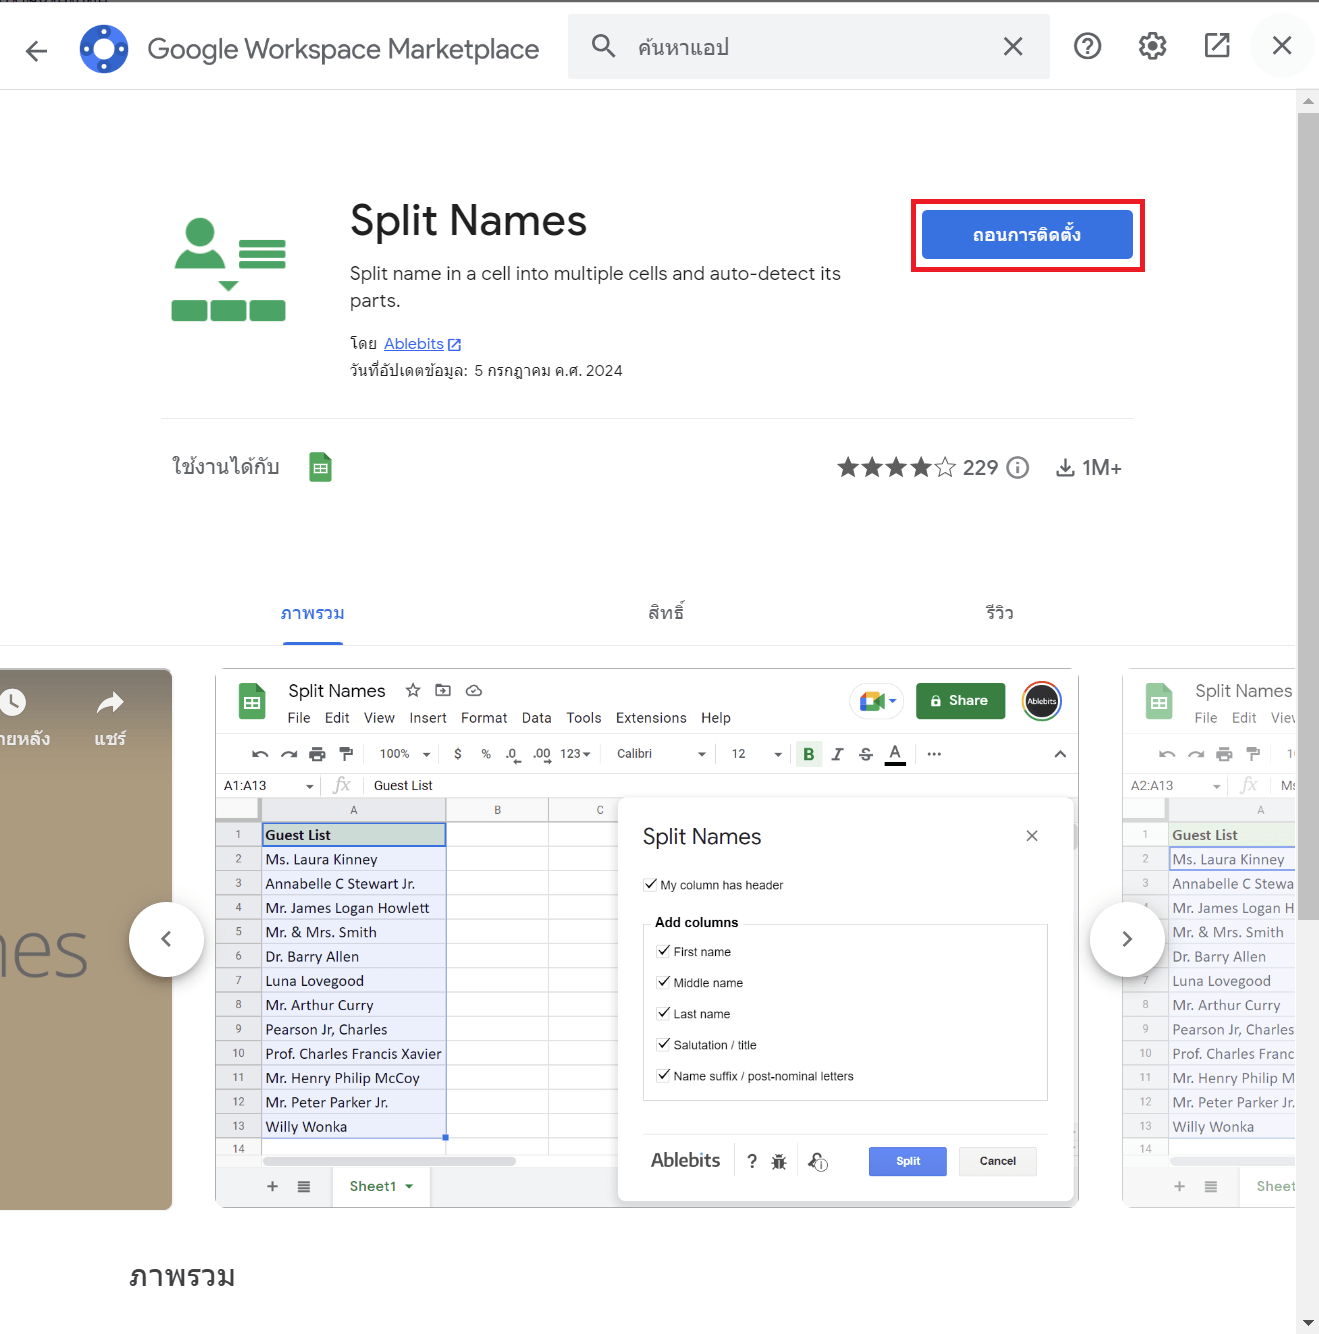Switch to the สิทธิ์ tab
The height and width of the screenshot is (1334, 1319).
666,613
